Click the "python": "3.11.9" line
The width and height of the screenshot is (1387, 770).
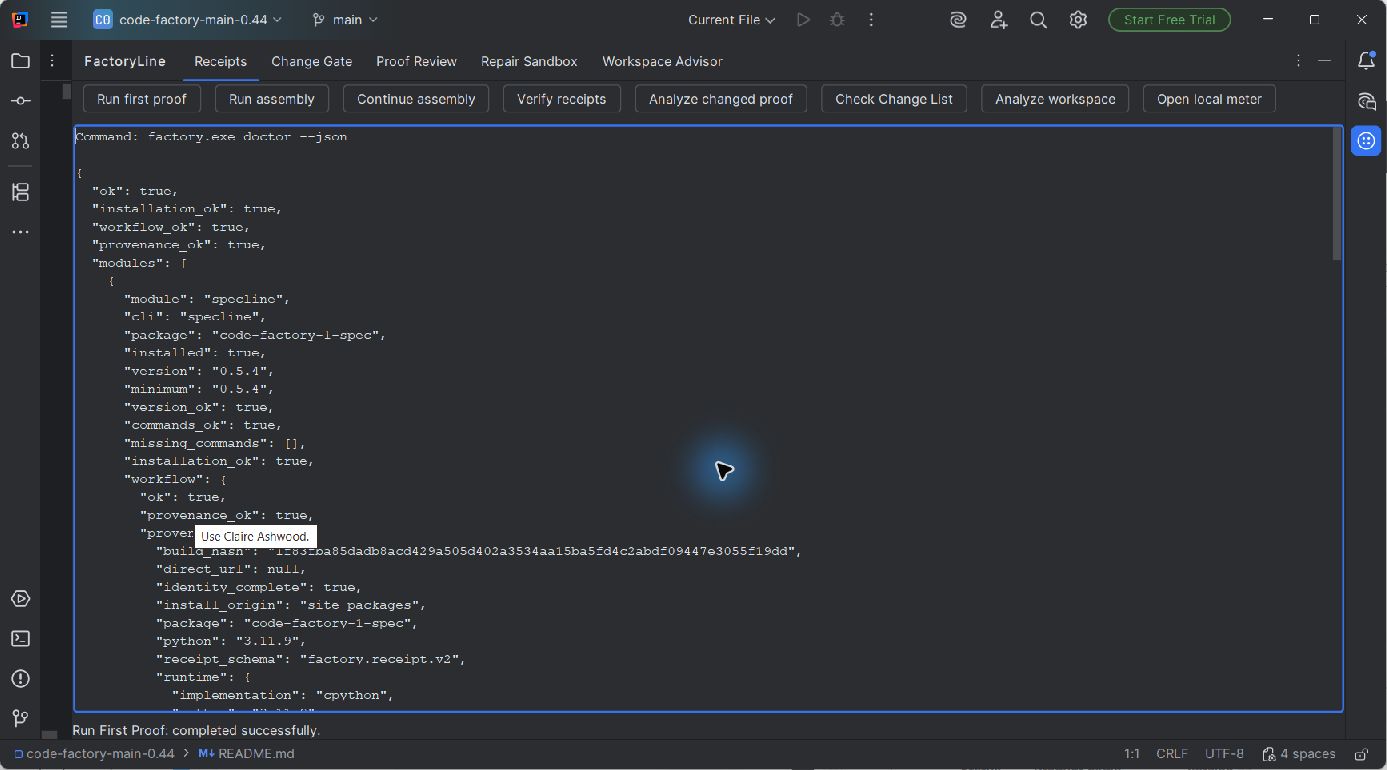(231, 641)
